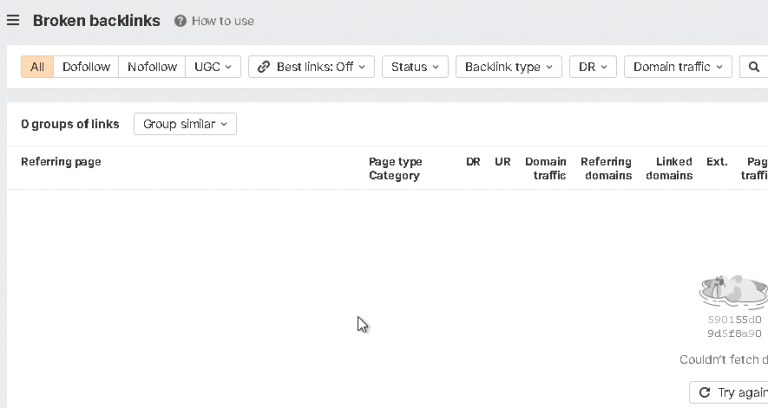The height and width of the screenshot is (408, 768).
Task: Click the Try again button
Action: pyautogui.click(x=729, y=392)
